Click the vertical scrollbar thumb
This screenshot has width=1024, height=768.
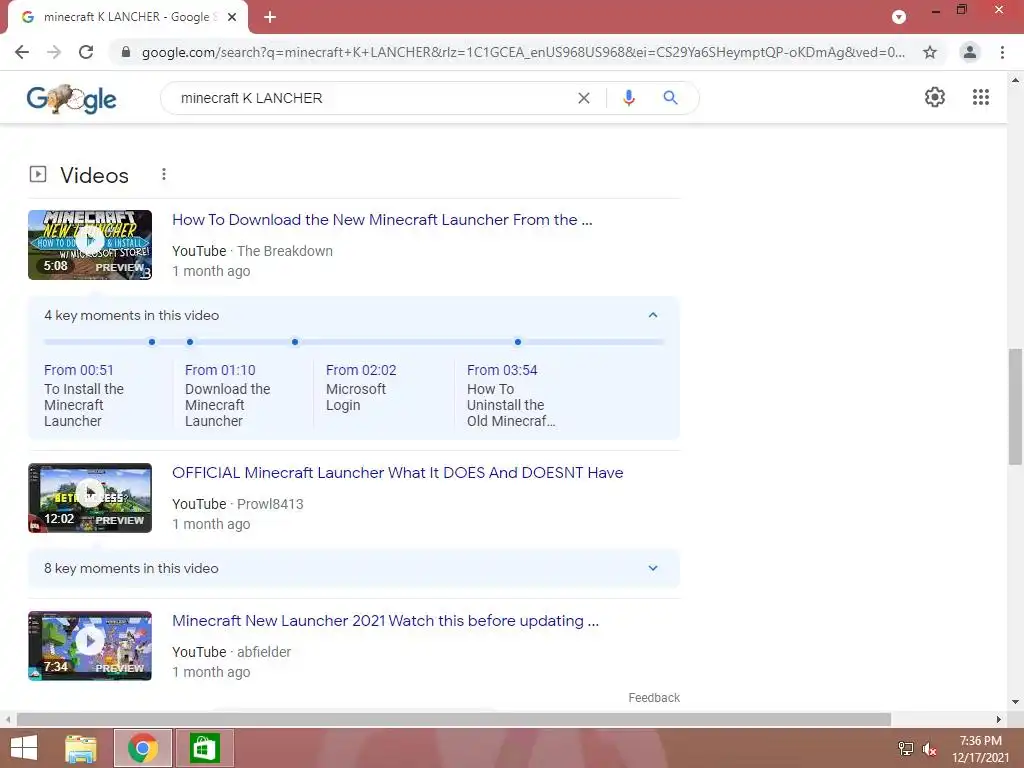pyautogui.click(x=1015, y=406)
